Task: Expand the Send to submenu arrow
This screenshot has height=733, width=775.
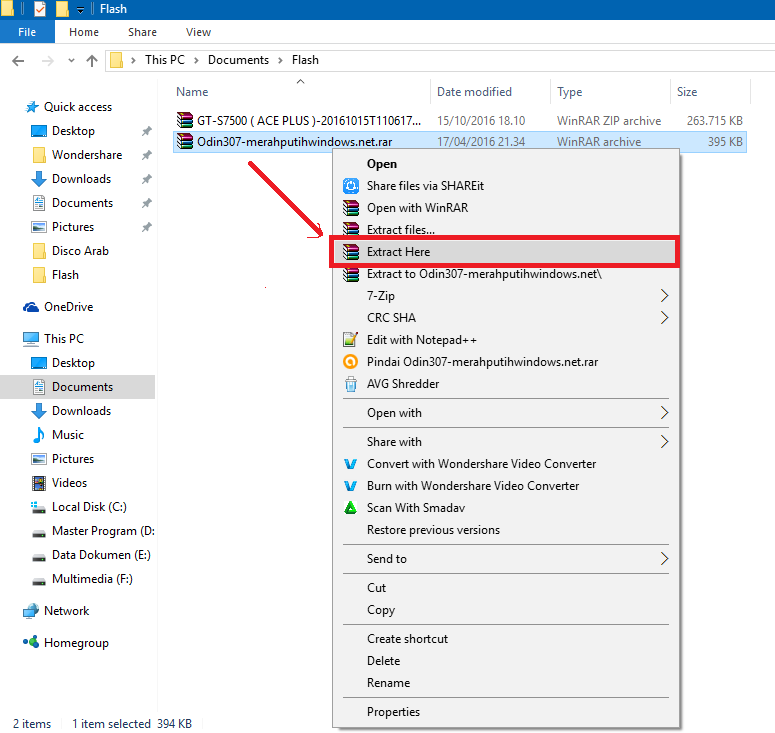Action: 664,559
